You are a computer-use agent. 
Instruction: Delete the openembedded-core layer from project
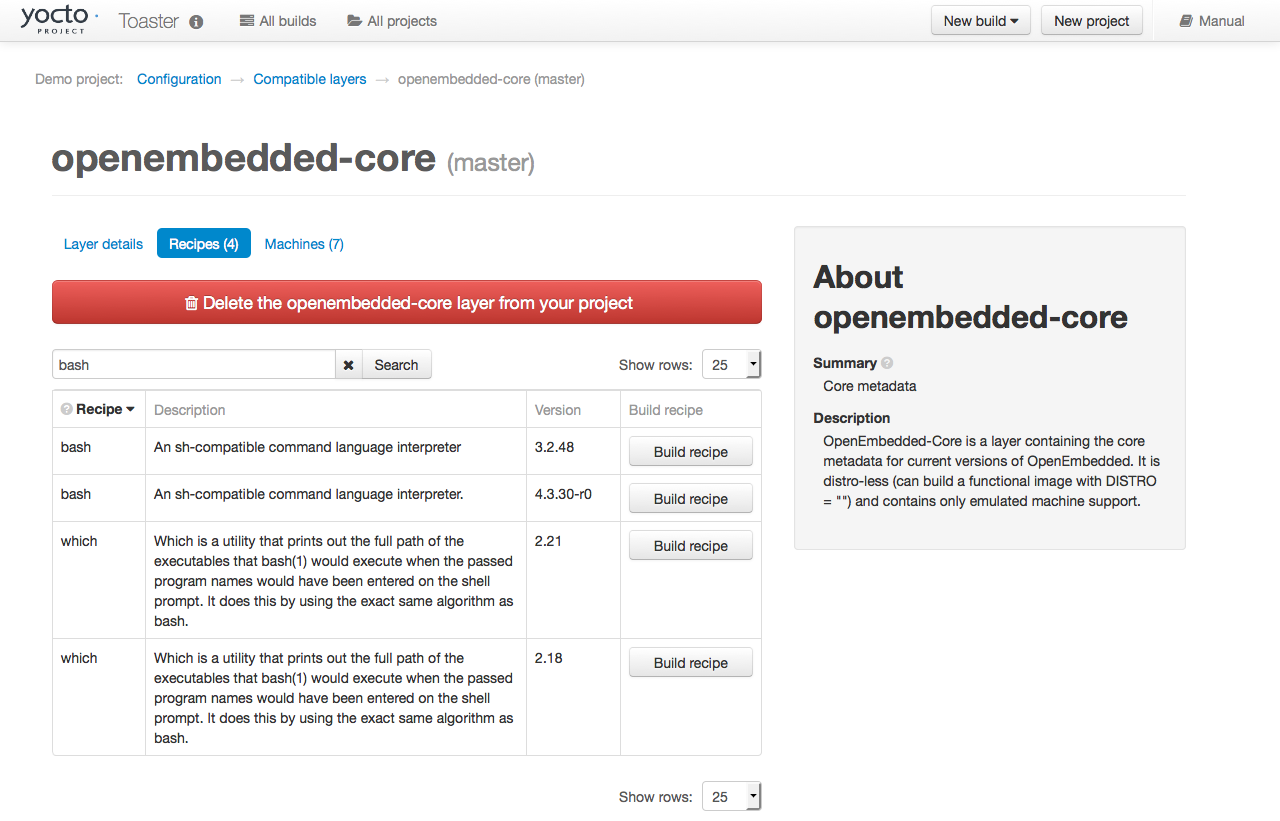(407, 303)
